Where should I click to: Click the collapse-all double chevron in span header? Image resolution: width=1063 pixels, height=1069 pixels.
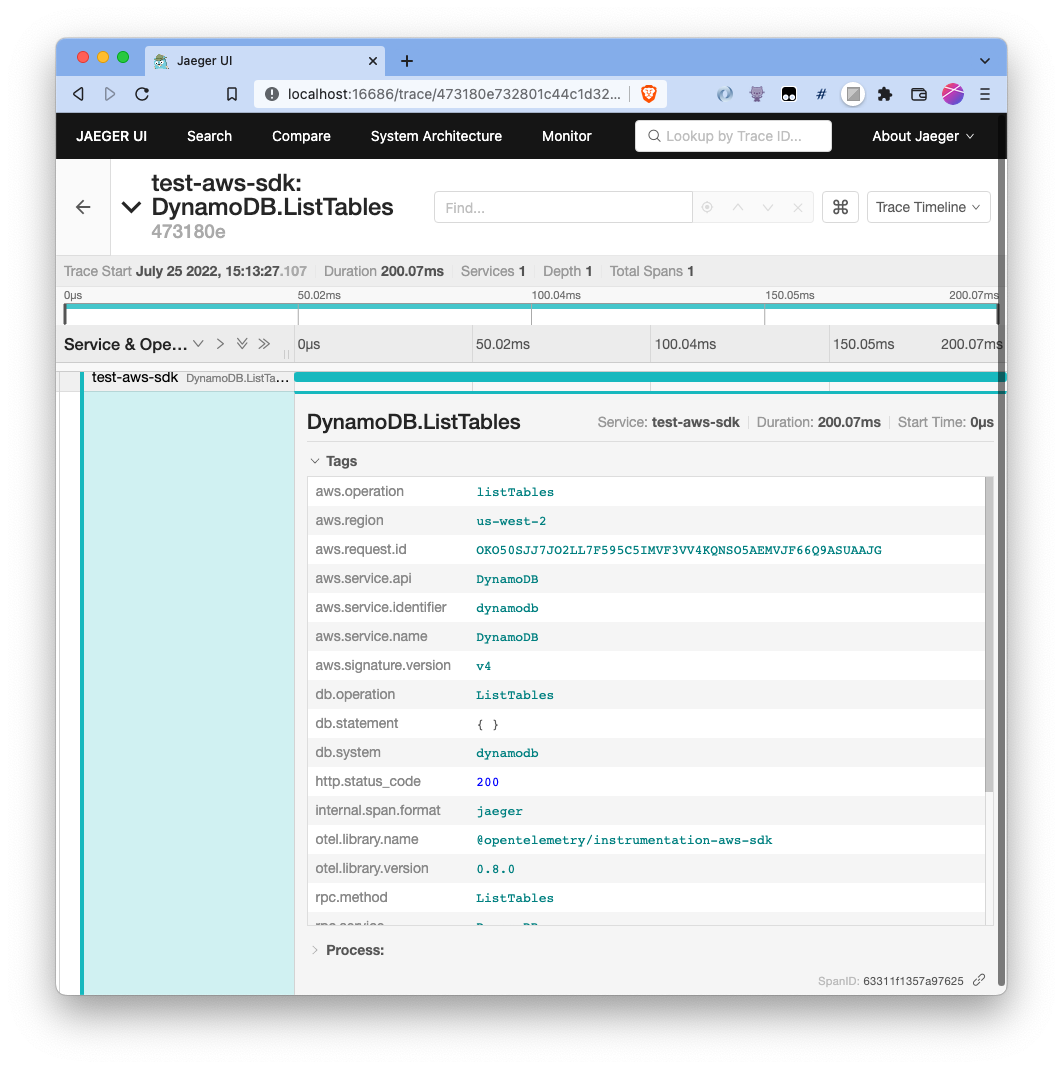[264, 344]
